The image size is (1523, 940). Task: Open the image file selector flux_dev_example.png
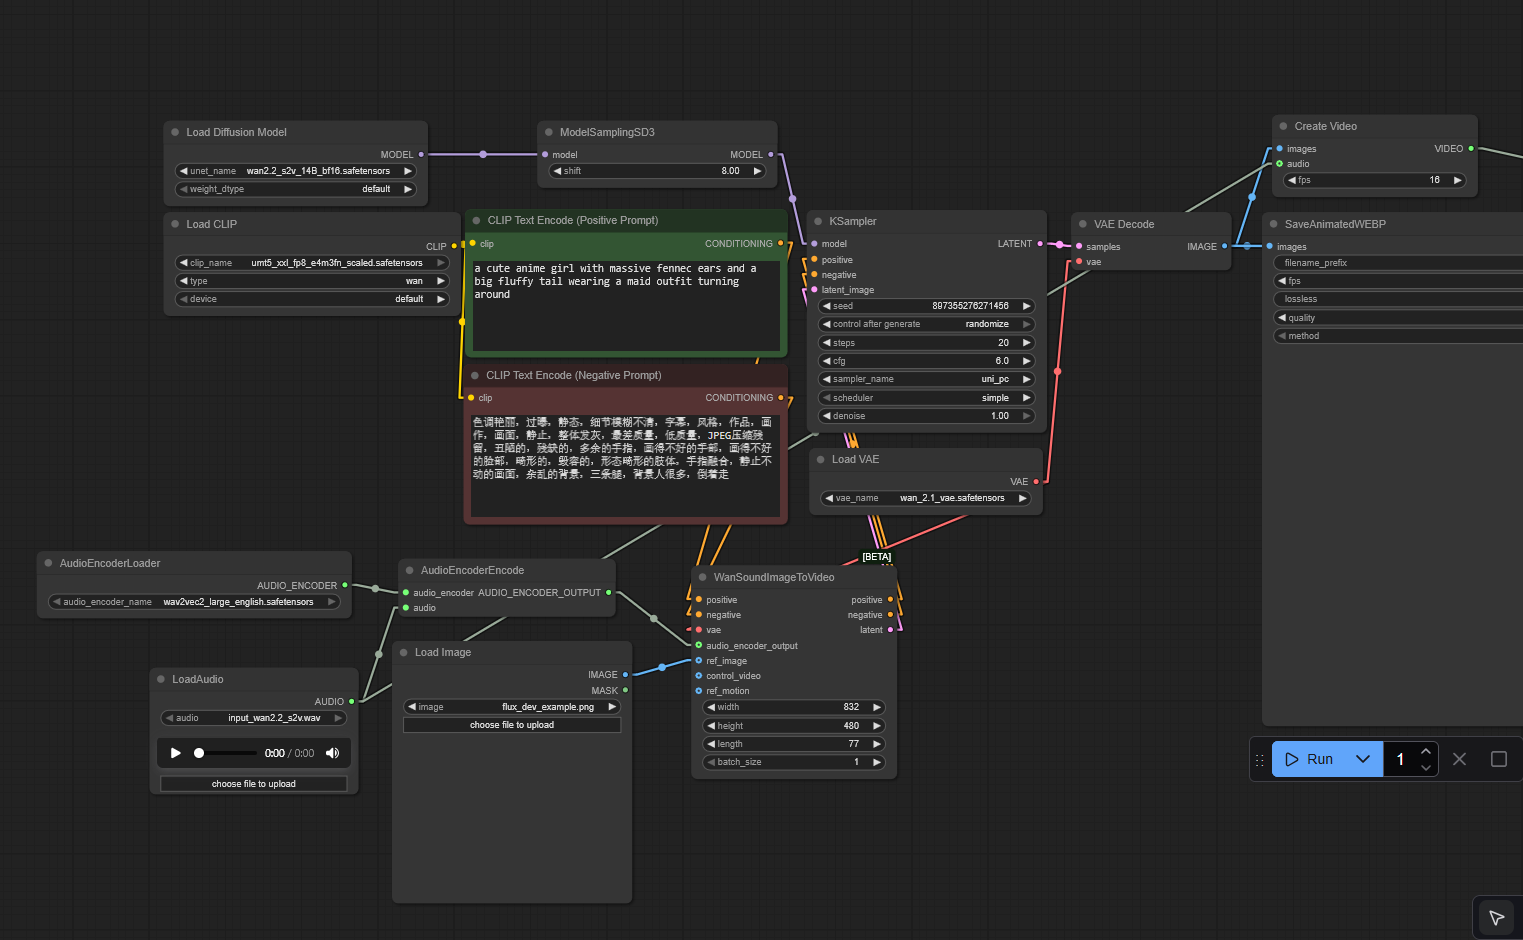coord(512,707)
